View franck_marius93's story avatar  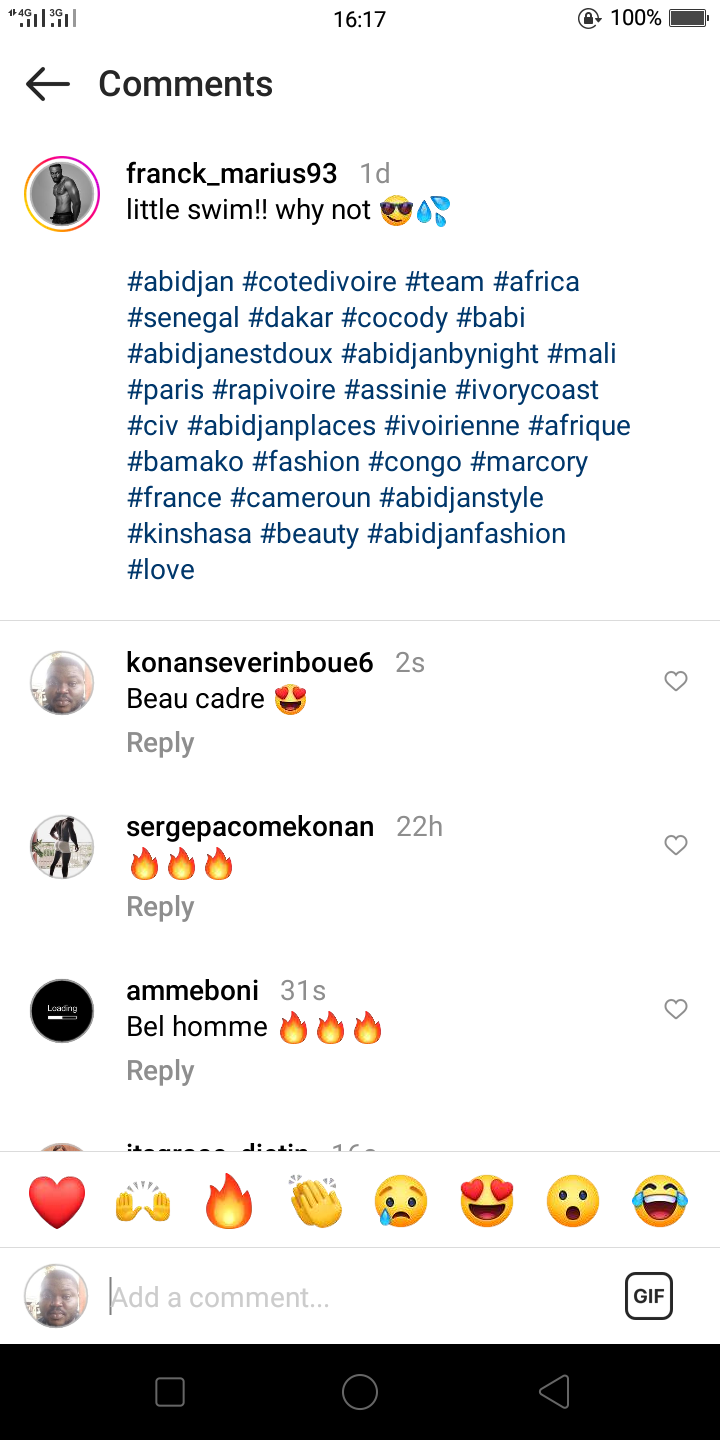62,194
